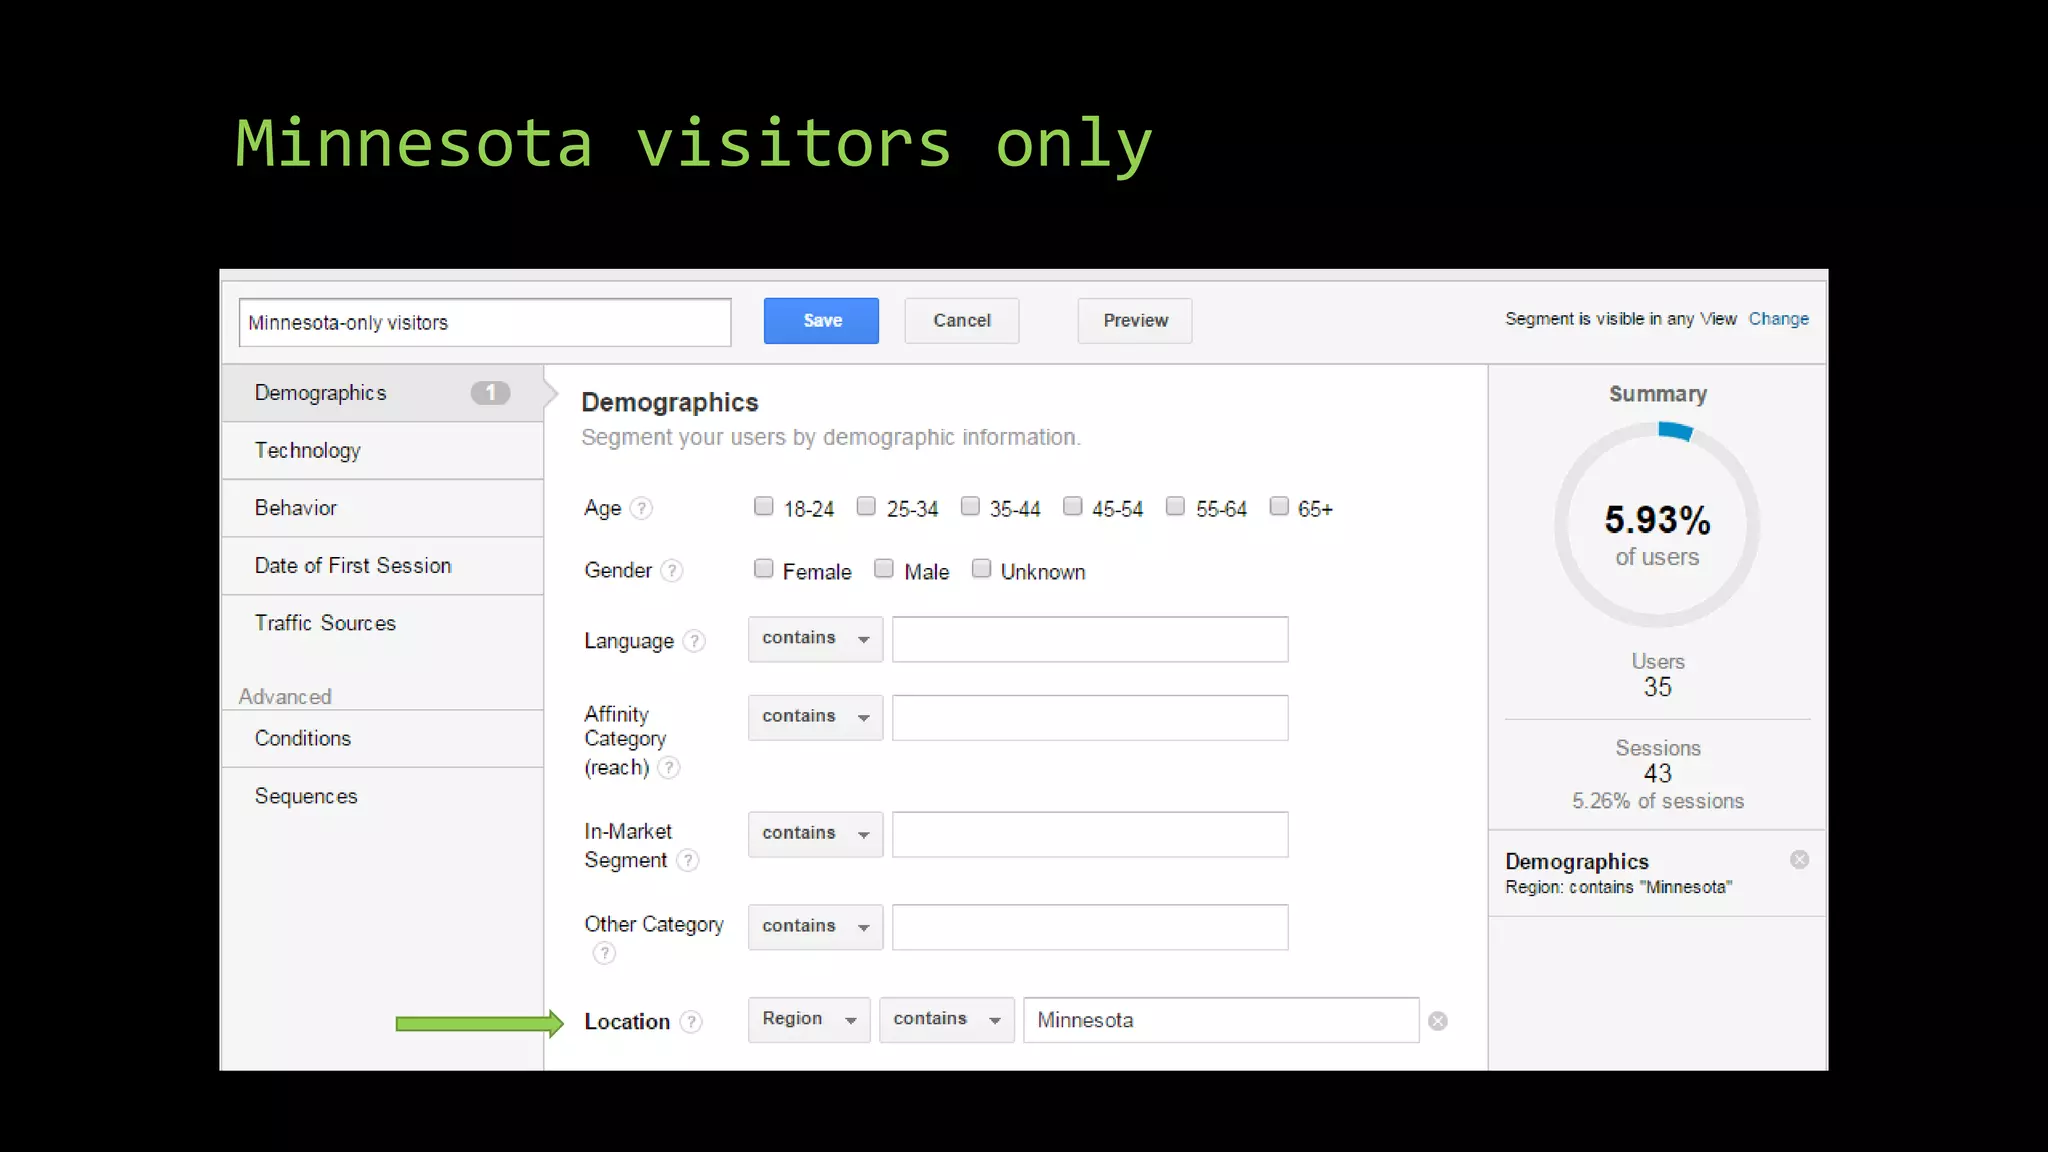Open the Gender help question-mark icon
The image size is (2048, 1152).
point(672,571)
